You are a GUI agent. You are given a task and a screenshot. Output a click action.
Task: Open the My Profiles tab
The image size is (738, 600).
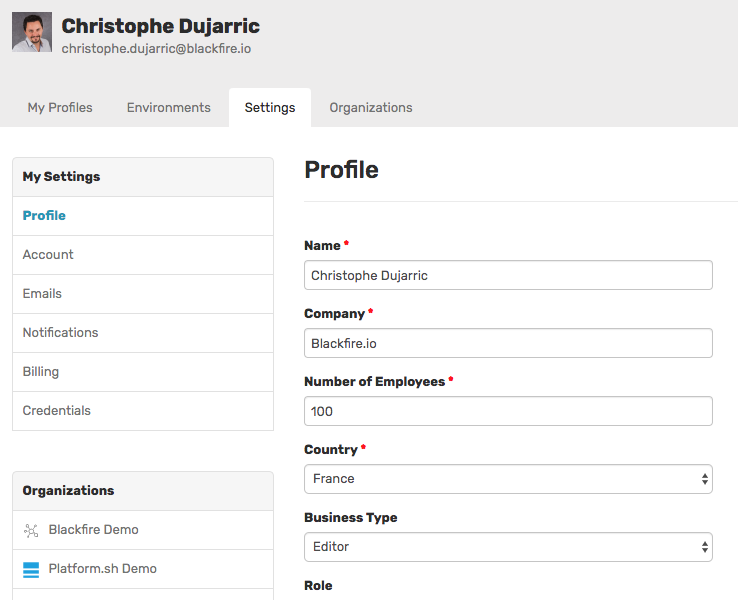60,107
